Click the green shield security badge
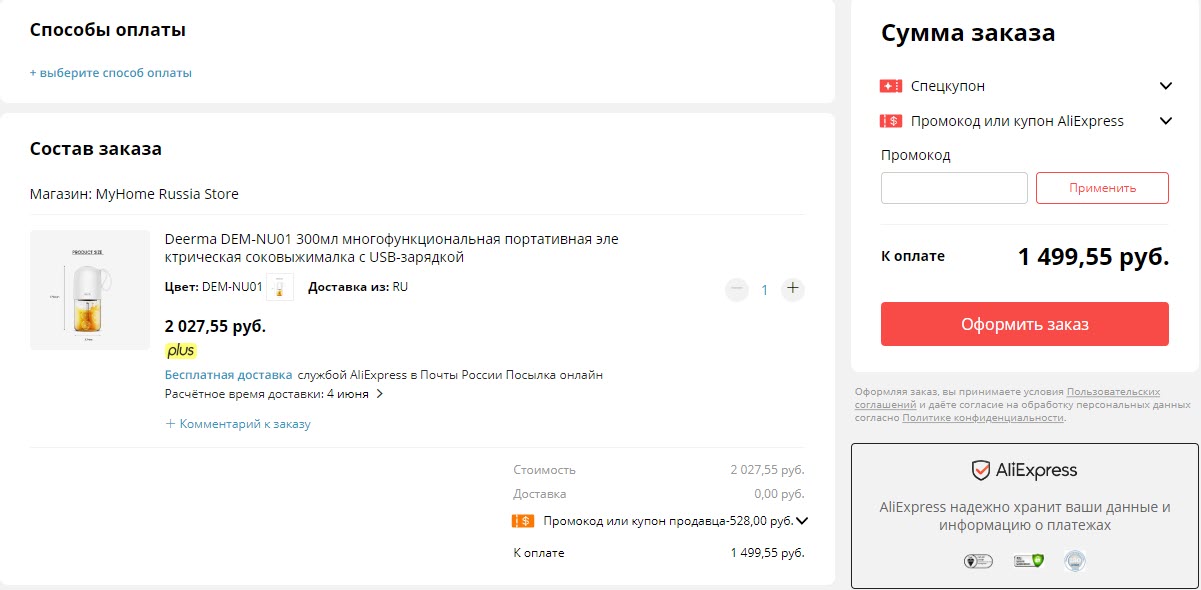The height and width of the screenshot is (590, 1201). [x=1028, y=561]
